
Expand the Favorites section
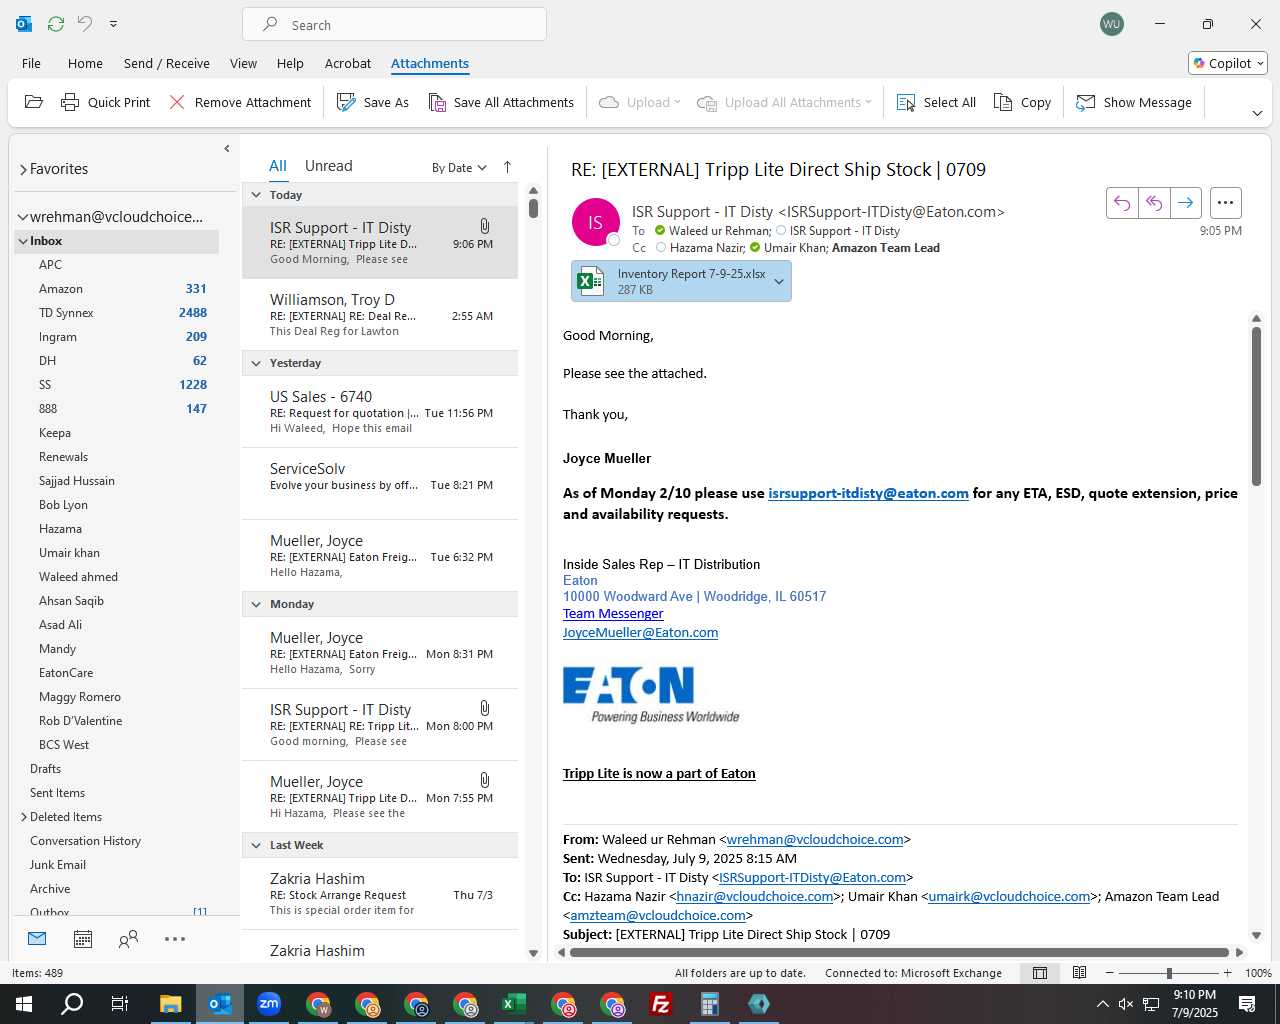tap(23, 170)
